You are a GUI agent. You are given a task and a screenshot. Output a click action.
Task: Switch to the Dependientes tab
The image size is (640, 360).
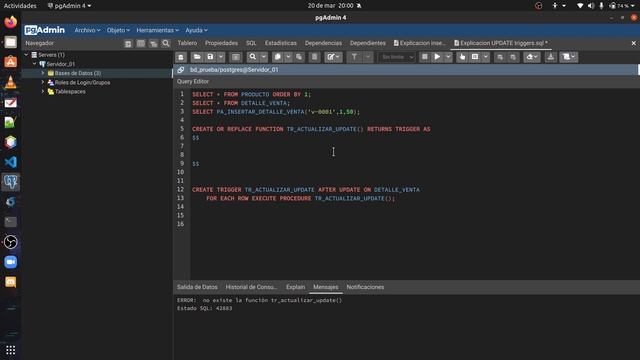(x=368, y=43)
